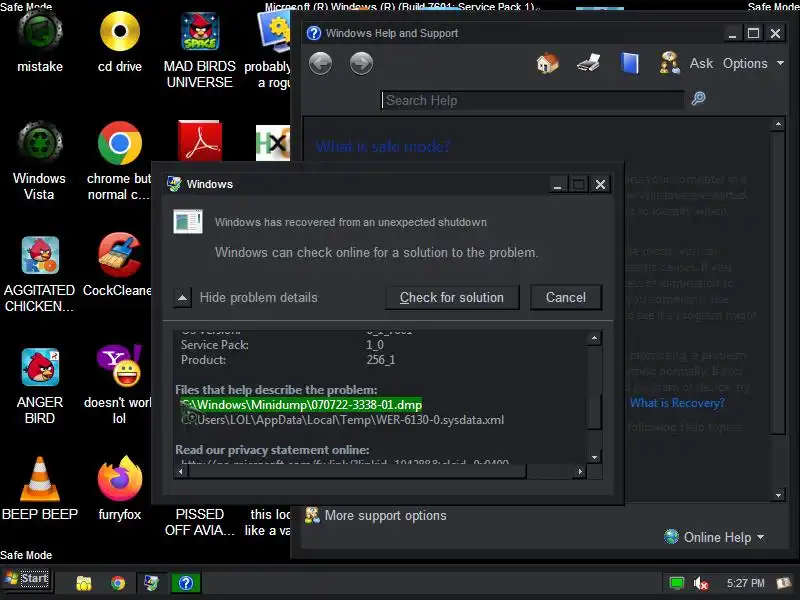Open the taskbar file explorer icon

point(84,583)
